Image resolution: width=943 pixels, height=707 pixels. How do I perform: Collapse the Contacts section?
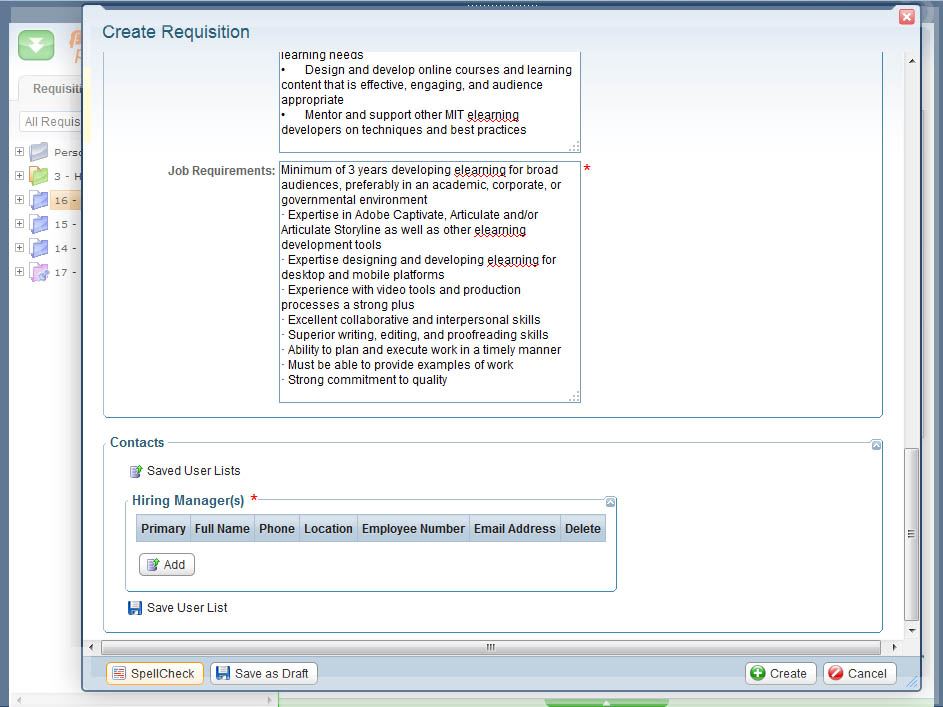tap(876, 445)
